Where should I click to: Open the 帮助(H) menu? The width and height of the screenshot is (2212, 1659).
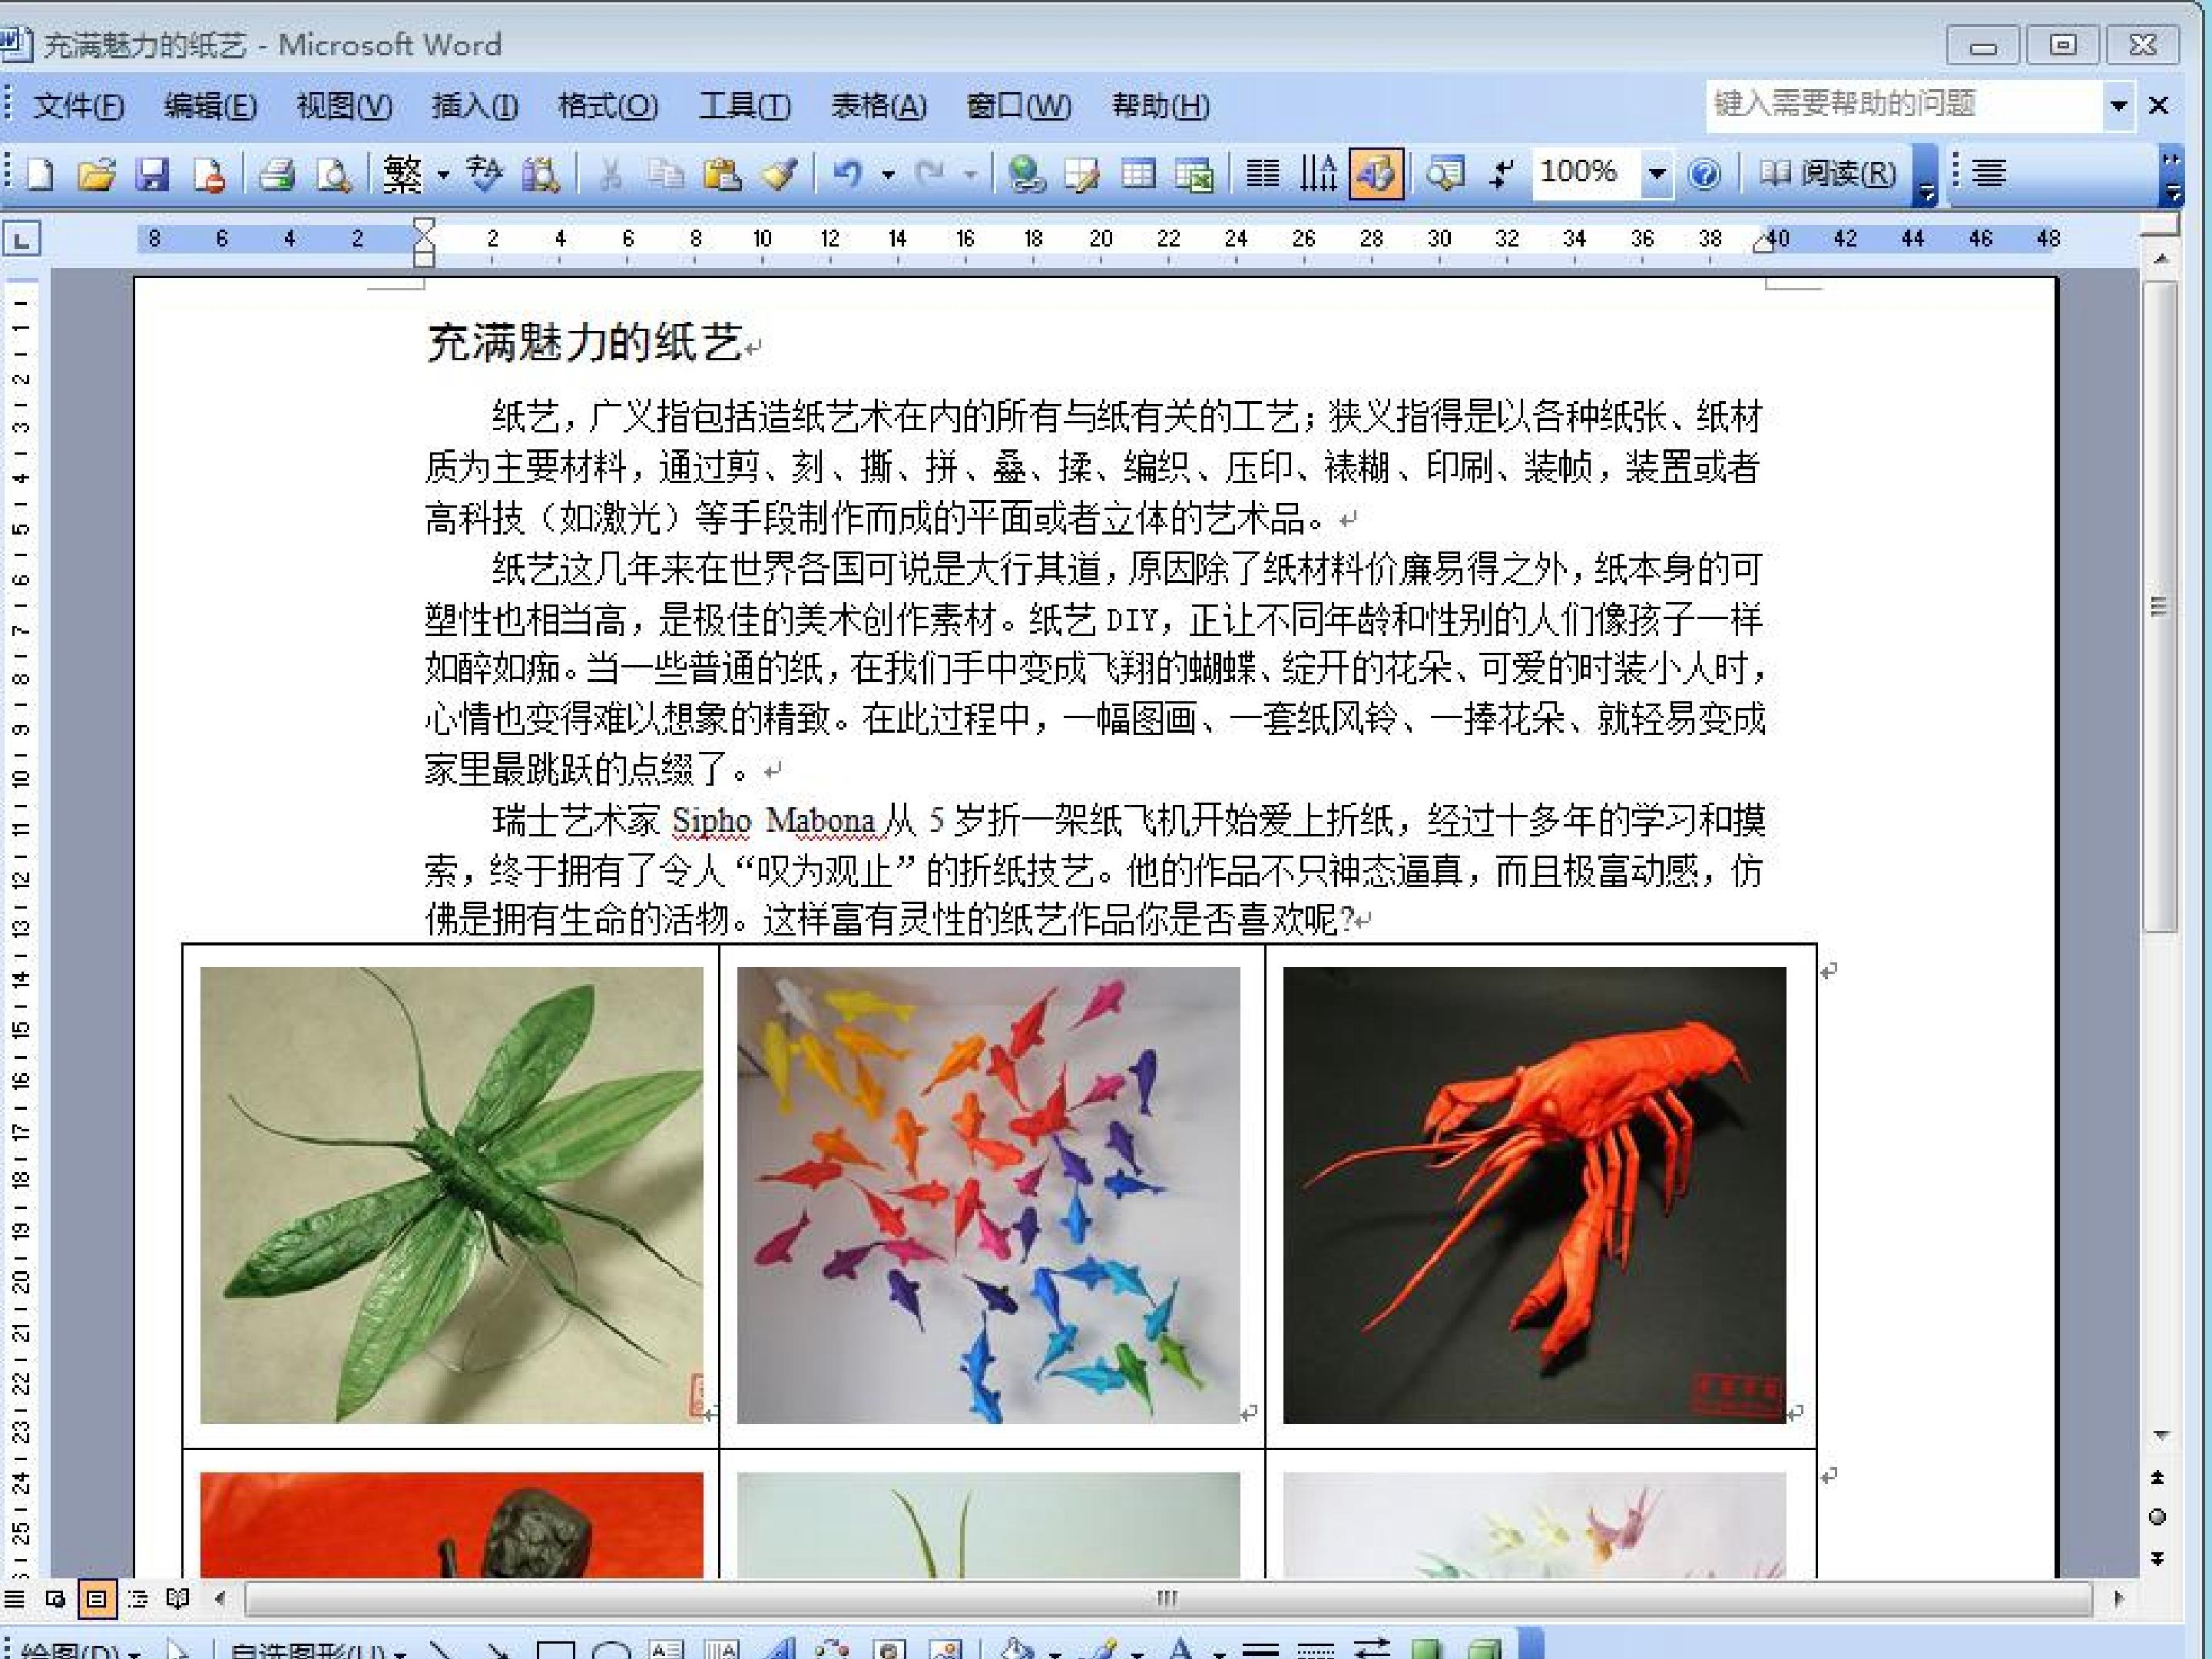pyautogui.click(x=1161, y=105)
